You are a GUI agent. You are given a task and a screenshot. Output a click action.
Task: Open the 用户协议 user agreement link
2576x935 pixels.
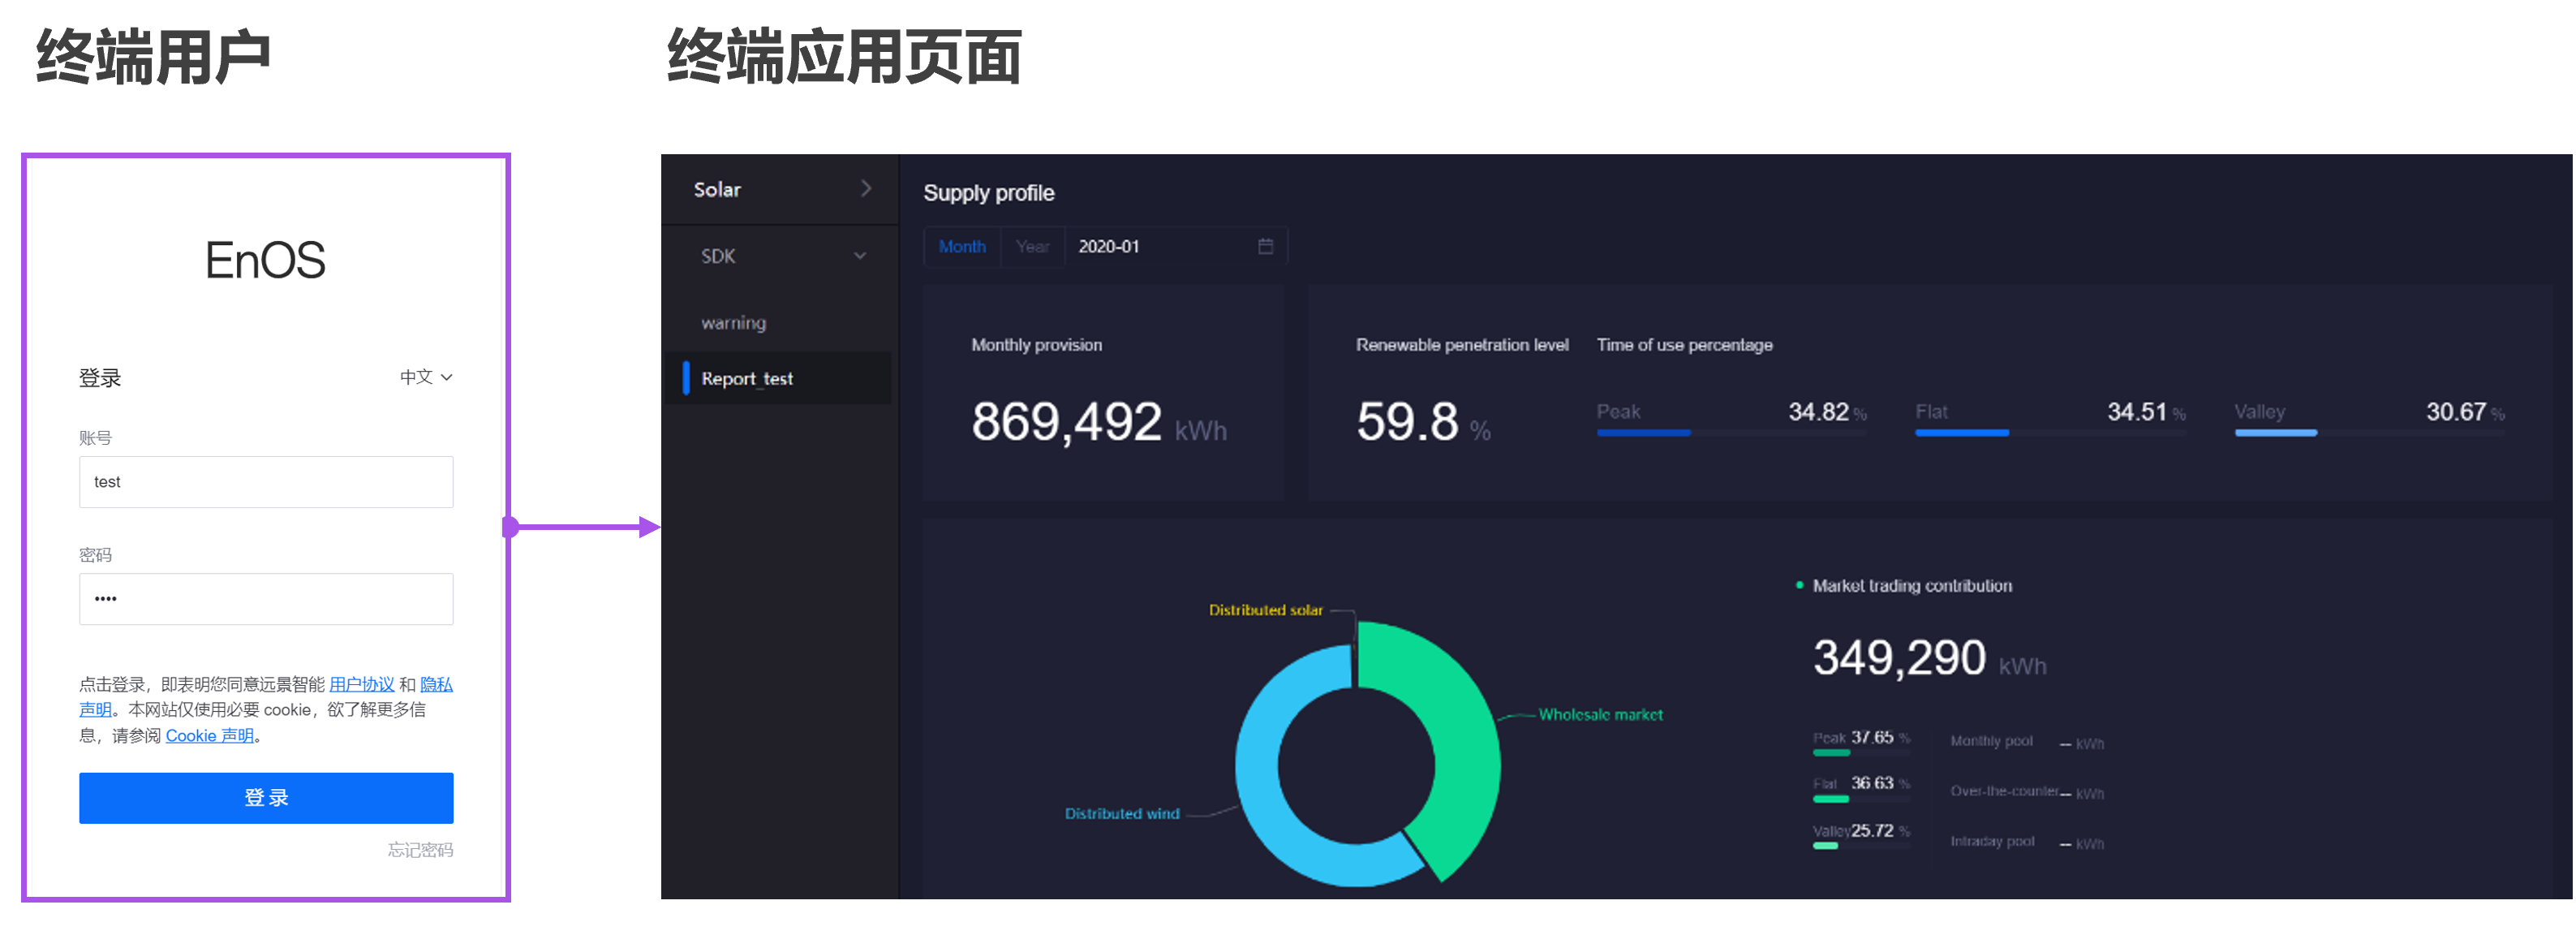(361, 684)
